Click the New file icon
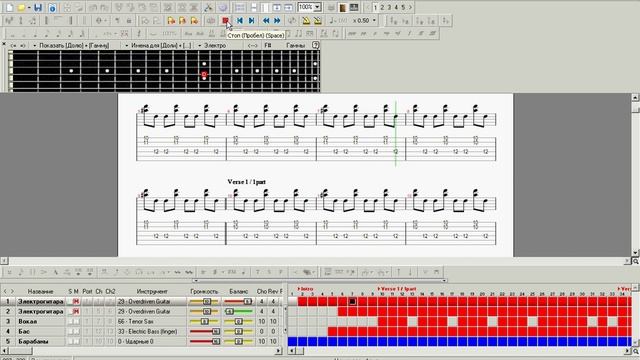The image size is (640, 360). [x=9, y=7]
